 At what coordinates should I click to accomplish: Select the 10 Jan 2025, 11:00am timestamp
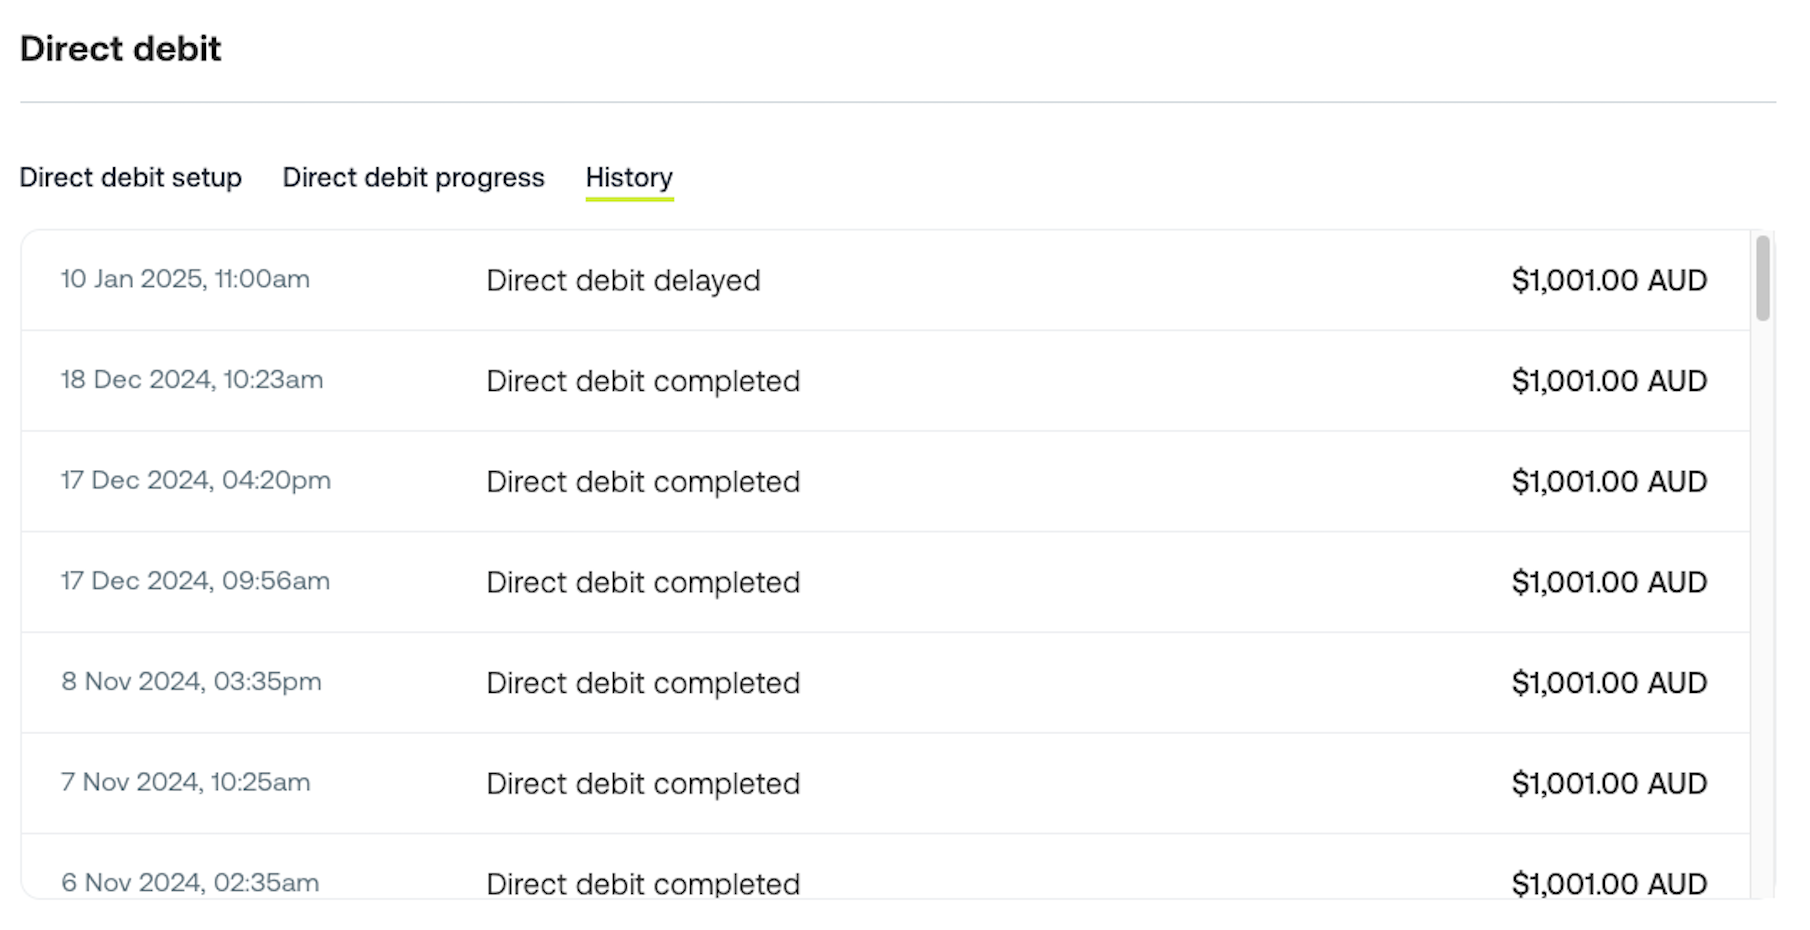185,279
